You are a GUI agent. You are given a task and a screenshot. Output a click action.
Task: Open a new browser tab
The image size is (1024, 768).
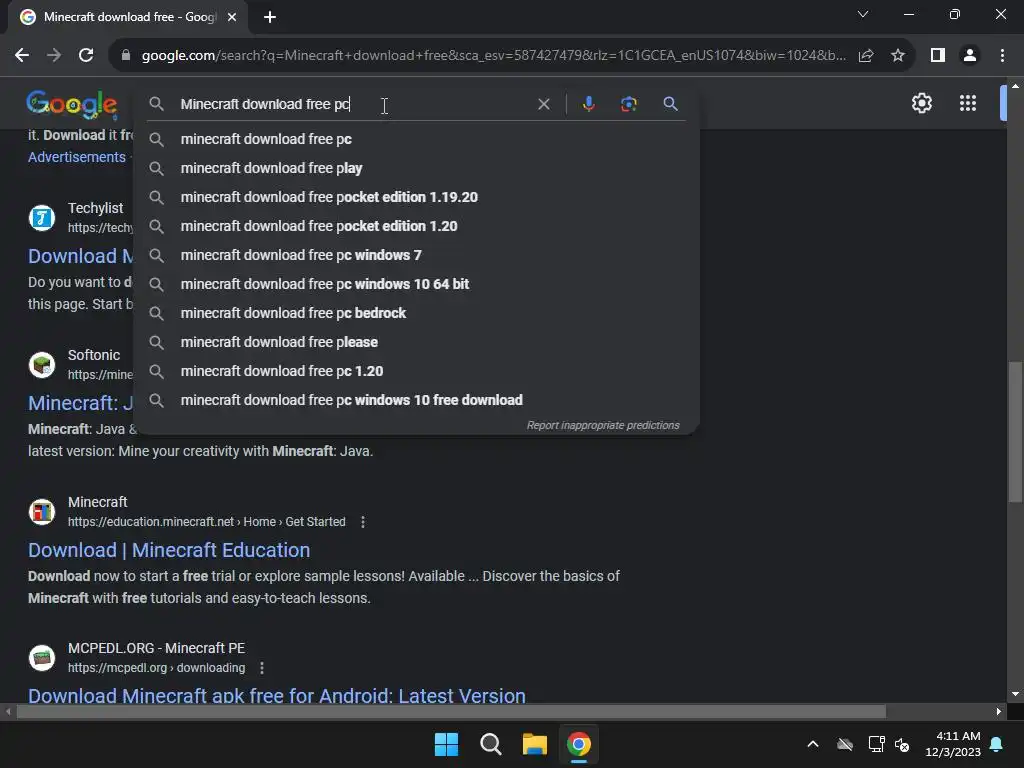click(x=270, y=17)
